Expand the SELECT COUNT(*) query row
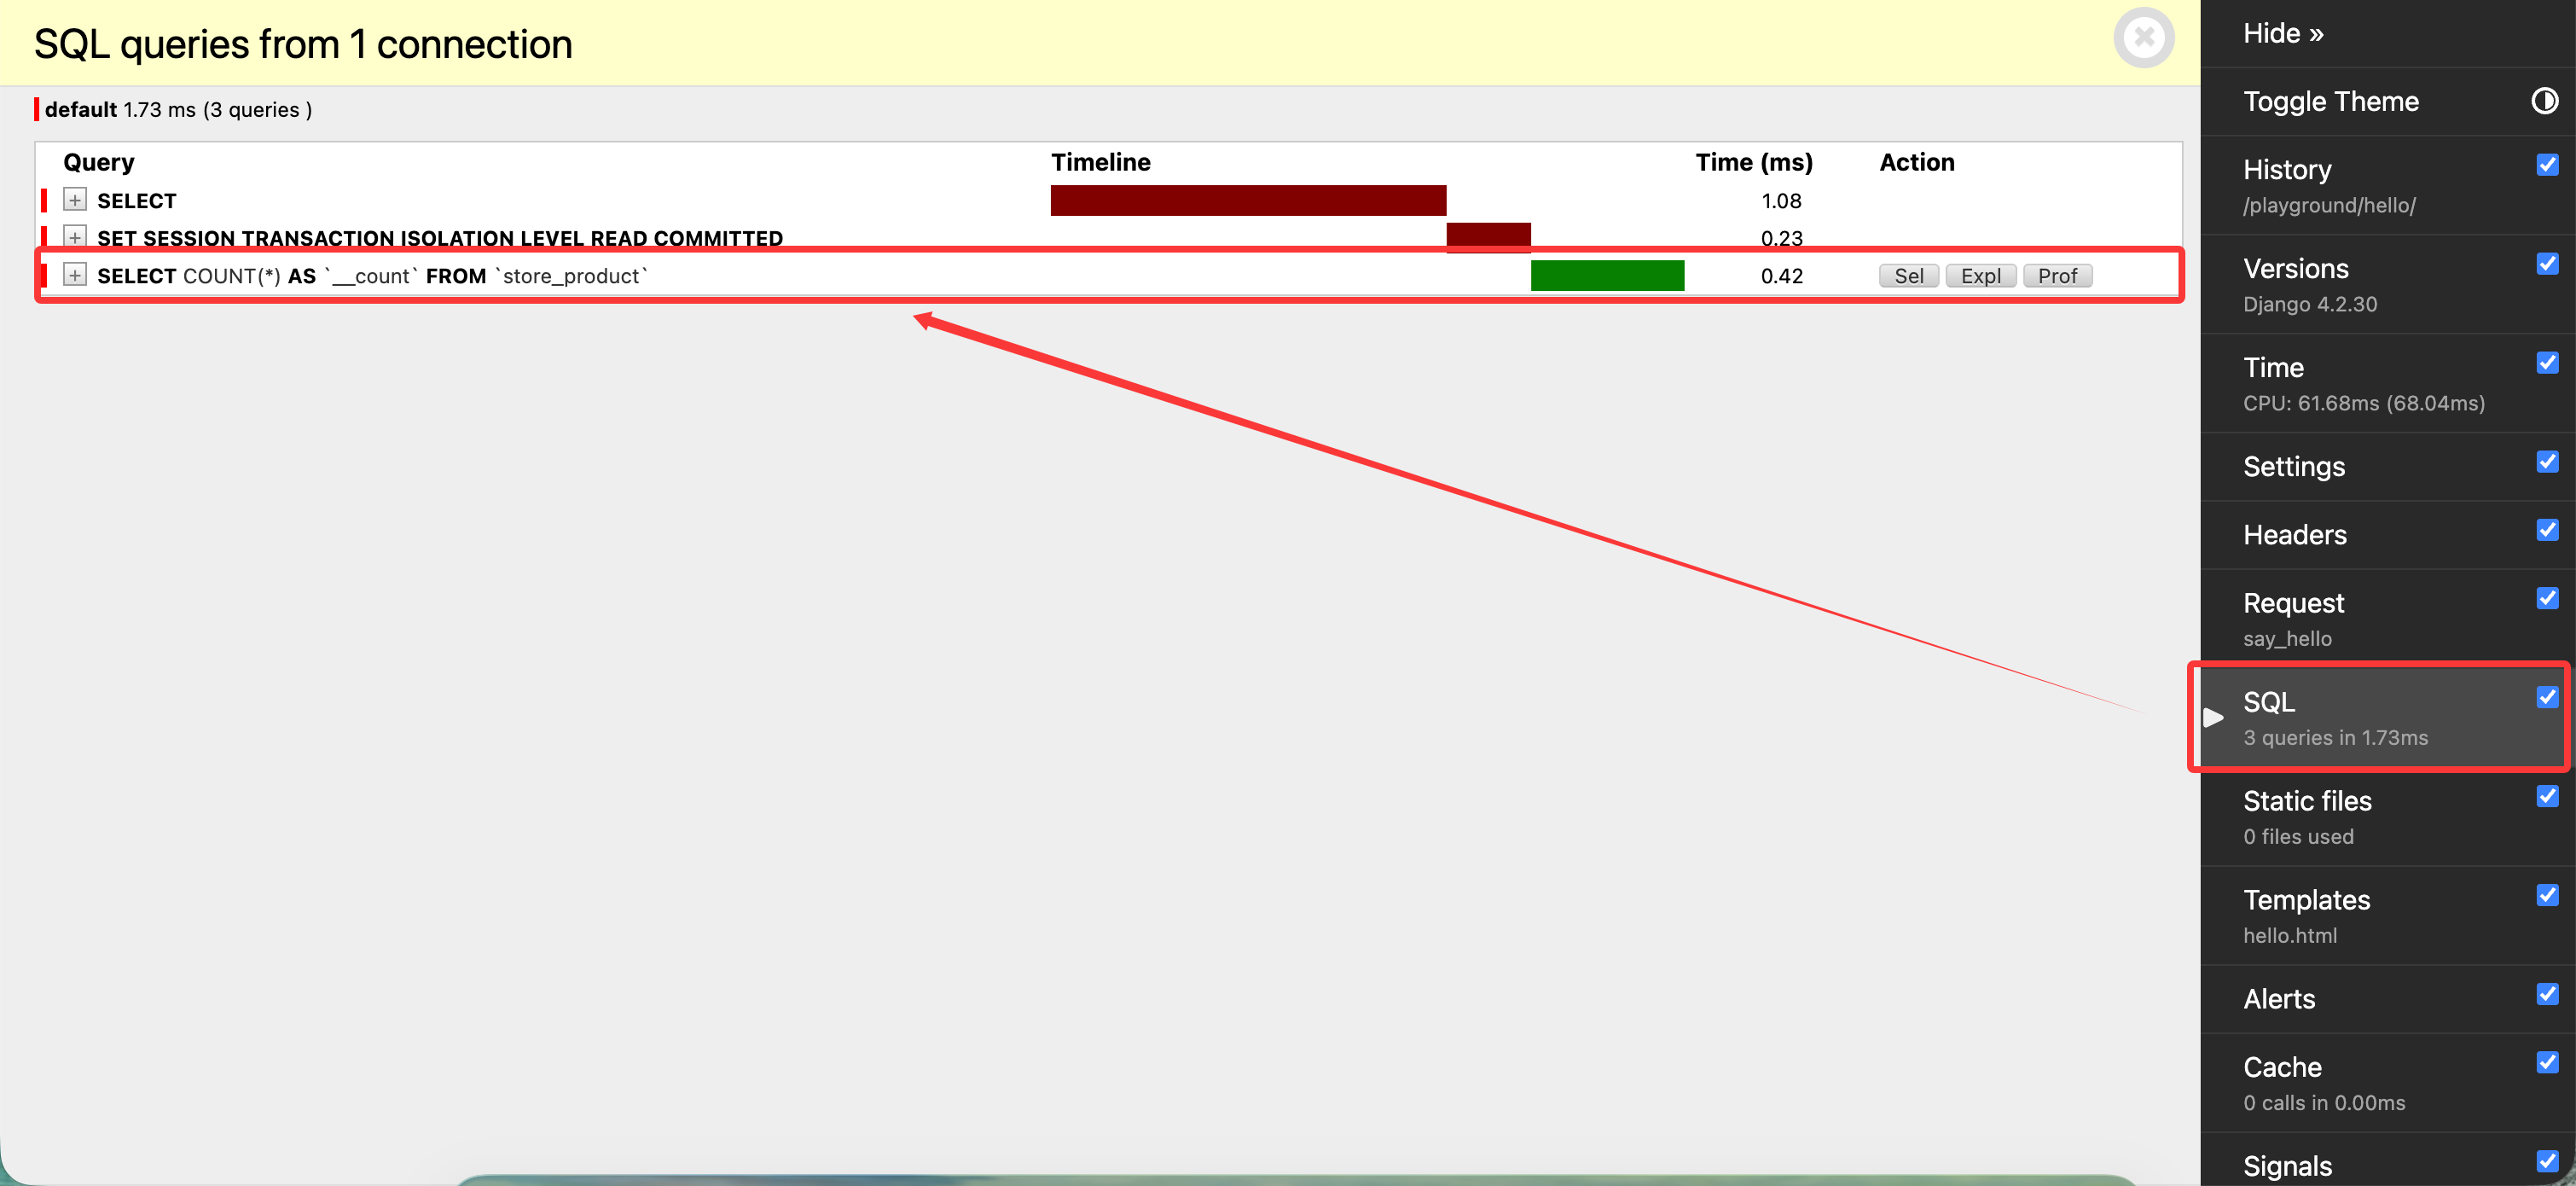The image size is (2576, 1186). pos(75,274)
